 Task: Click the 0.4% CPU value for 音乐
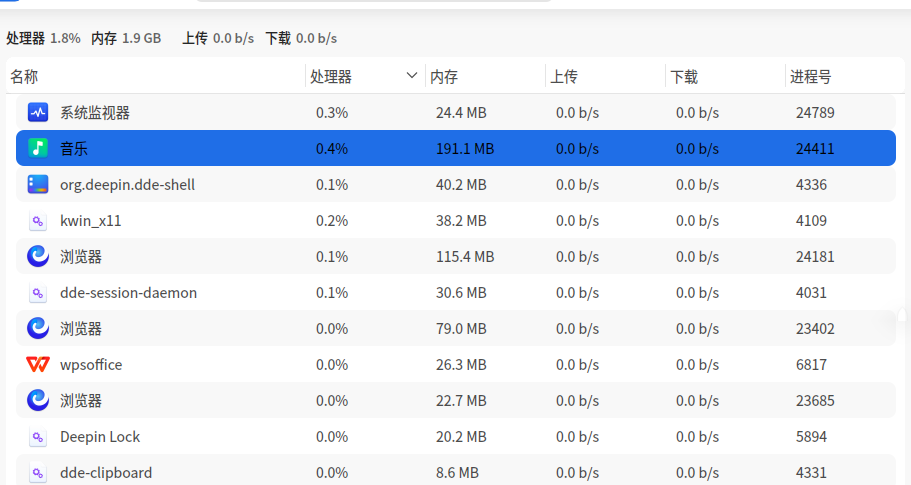[x=332, y=149]
